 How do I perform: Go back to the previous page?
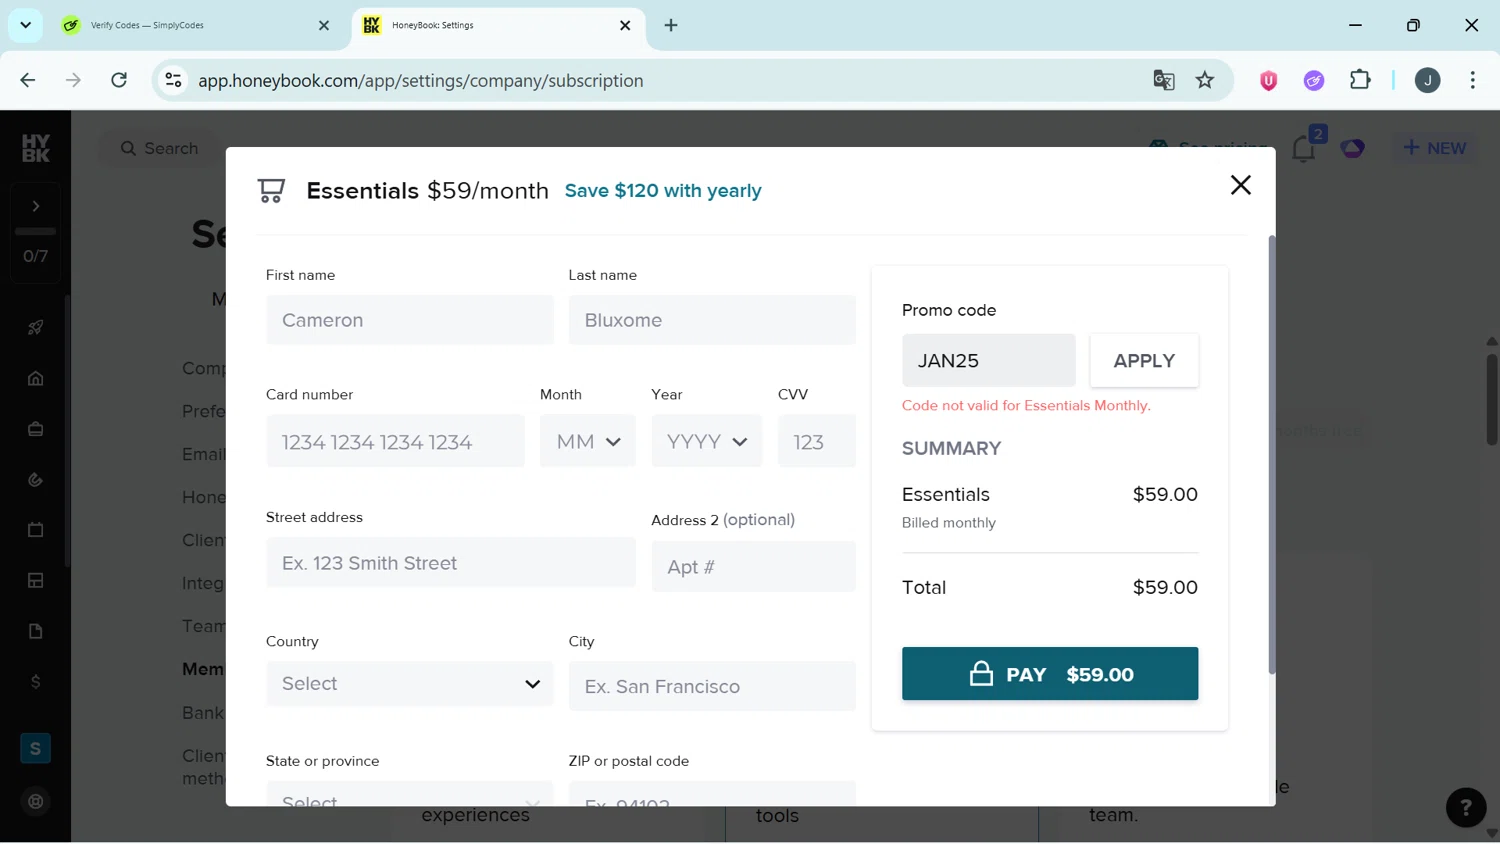pyautogui.click(x=28, y=80)
